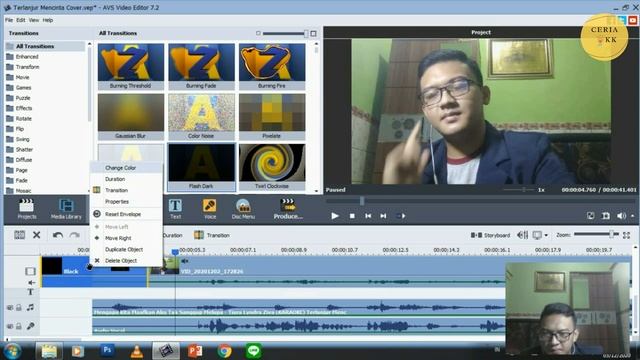The width and height of the screenshot is (640, 360).
Task: Open the Text tool in main toolbar
Action: pyautogui.click(x=176, y=209)
